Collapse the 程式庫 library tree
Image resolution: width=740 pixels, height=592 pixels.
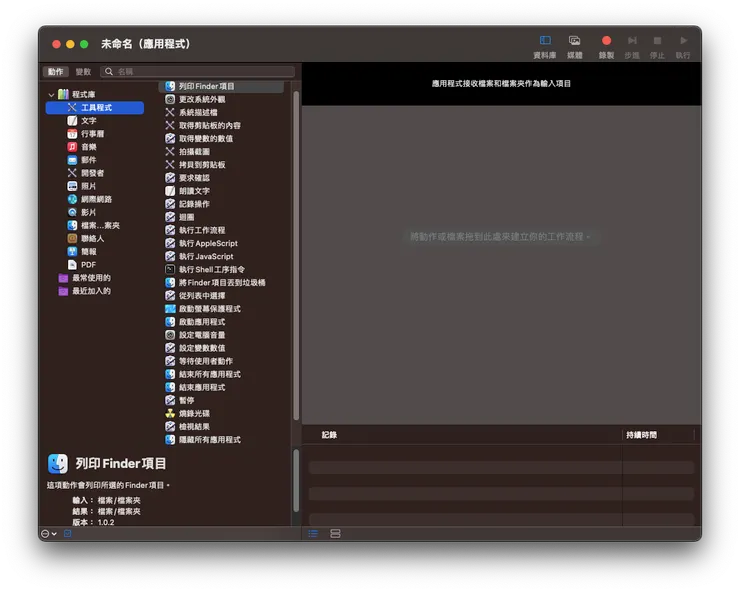51,95
